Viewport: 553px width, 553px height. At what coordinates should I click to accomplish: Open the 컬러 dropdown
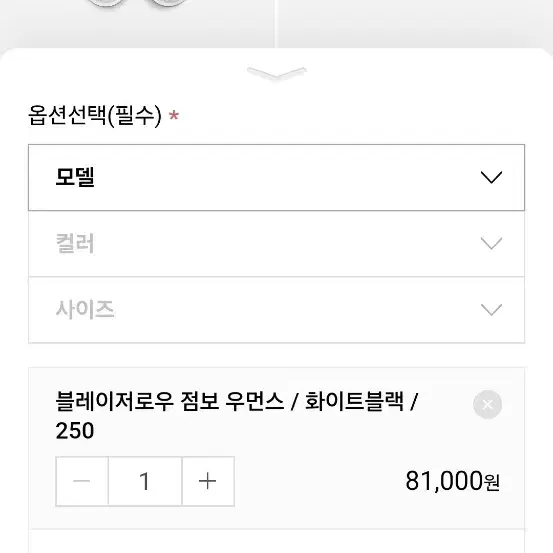coord(276,244)
